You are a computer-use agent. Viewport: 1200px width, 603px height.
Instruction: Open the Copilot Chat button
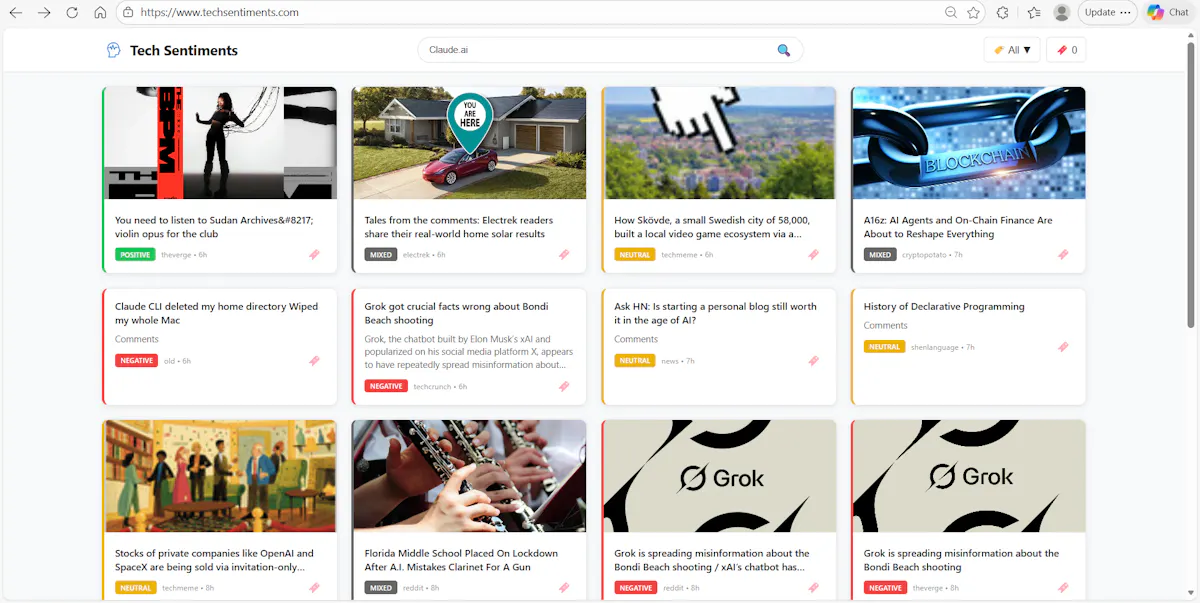point(1168,12)
